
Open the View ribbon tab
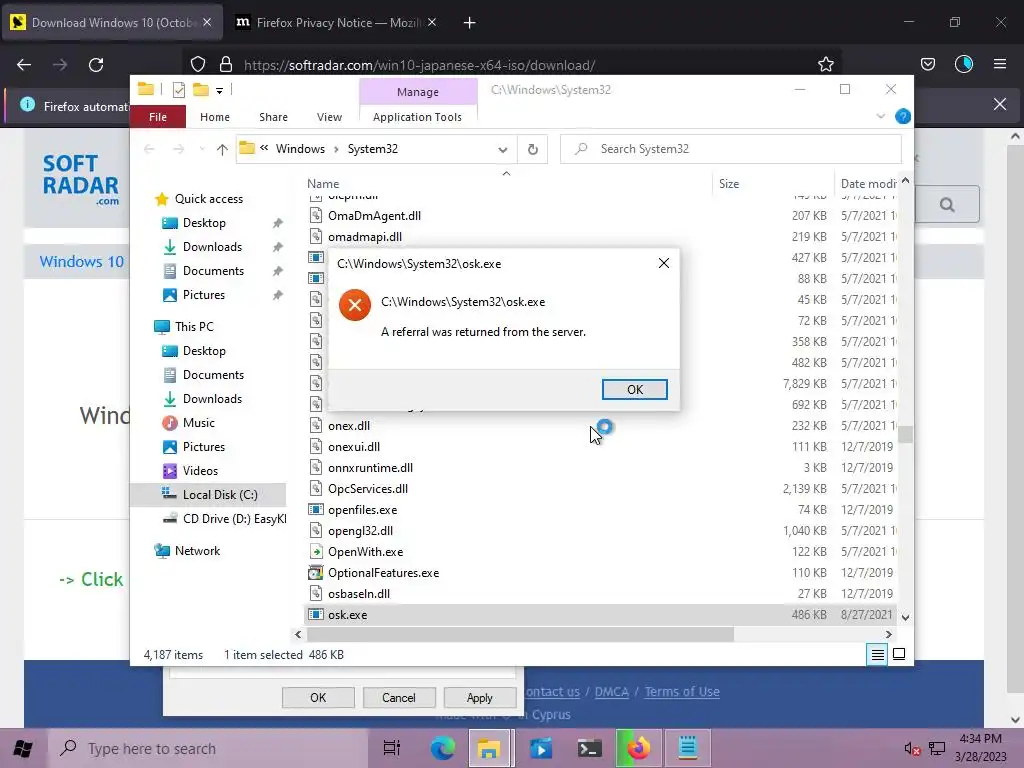coord(329,117)
